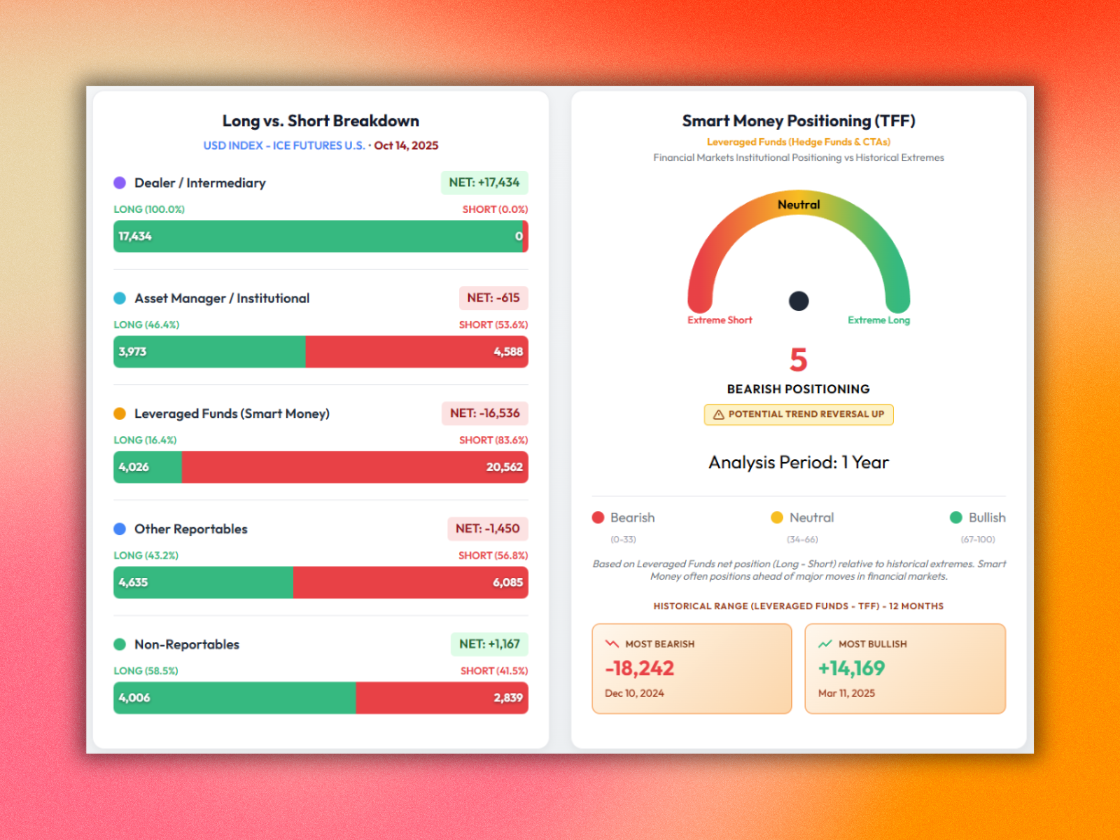Click the blue Other Reportables dot
This screenshot has height=840, width=1120.
click(x=120, y=529)
